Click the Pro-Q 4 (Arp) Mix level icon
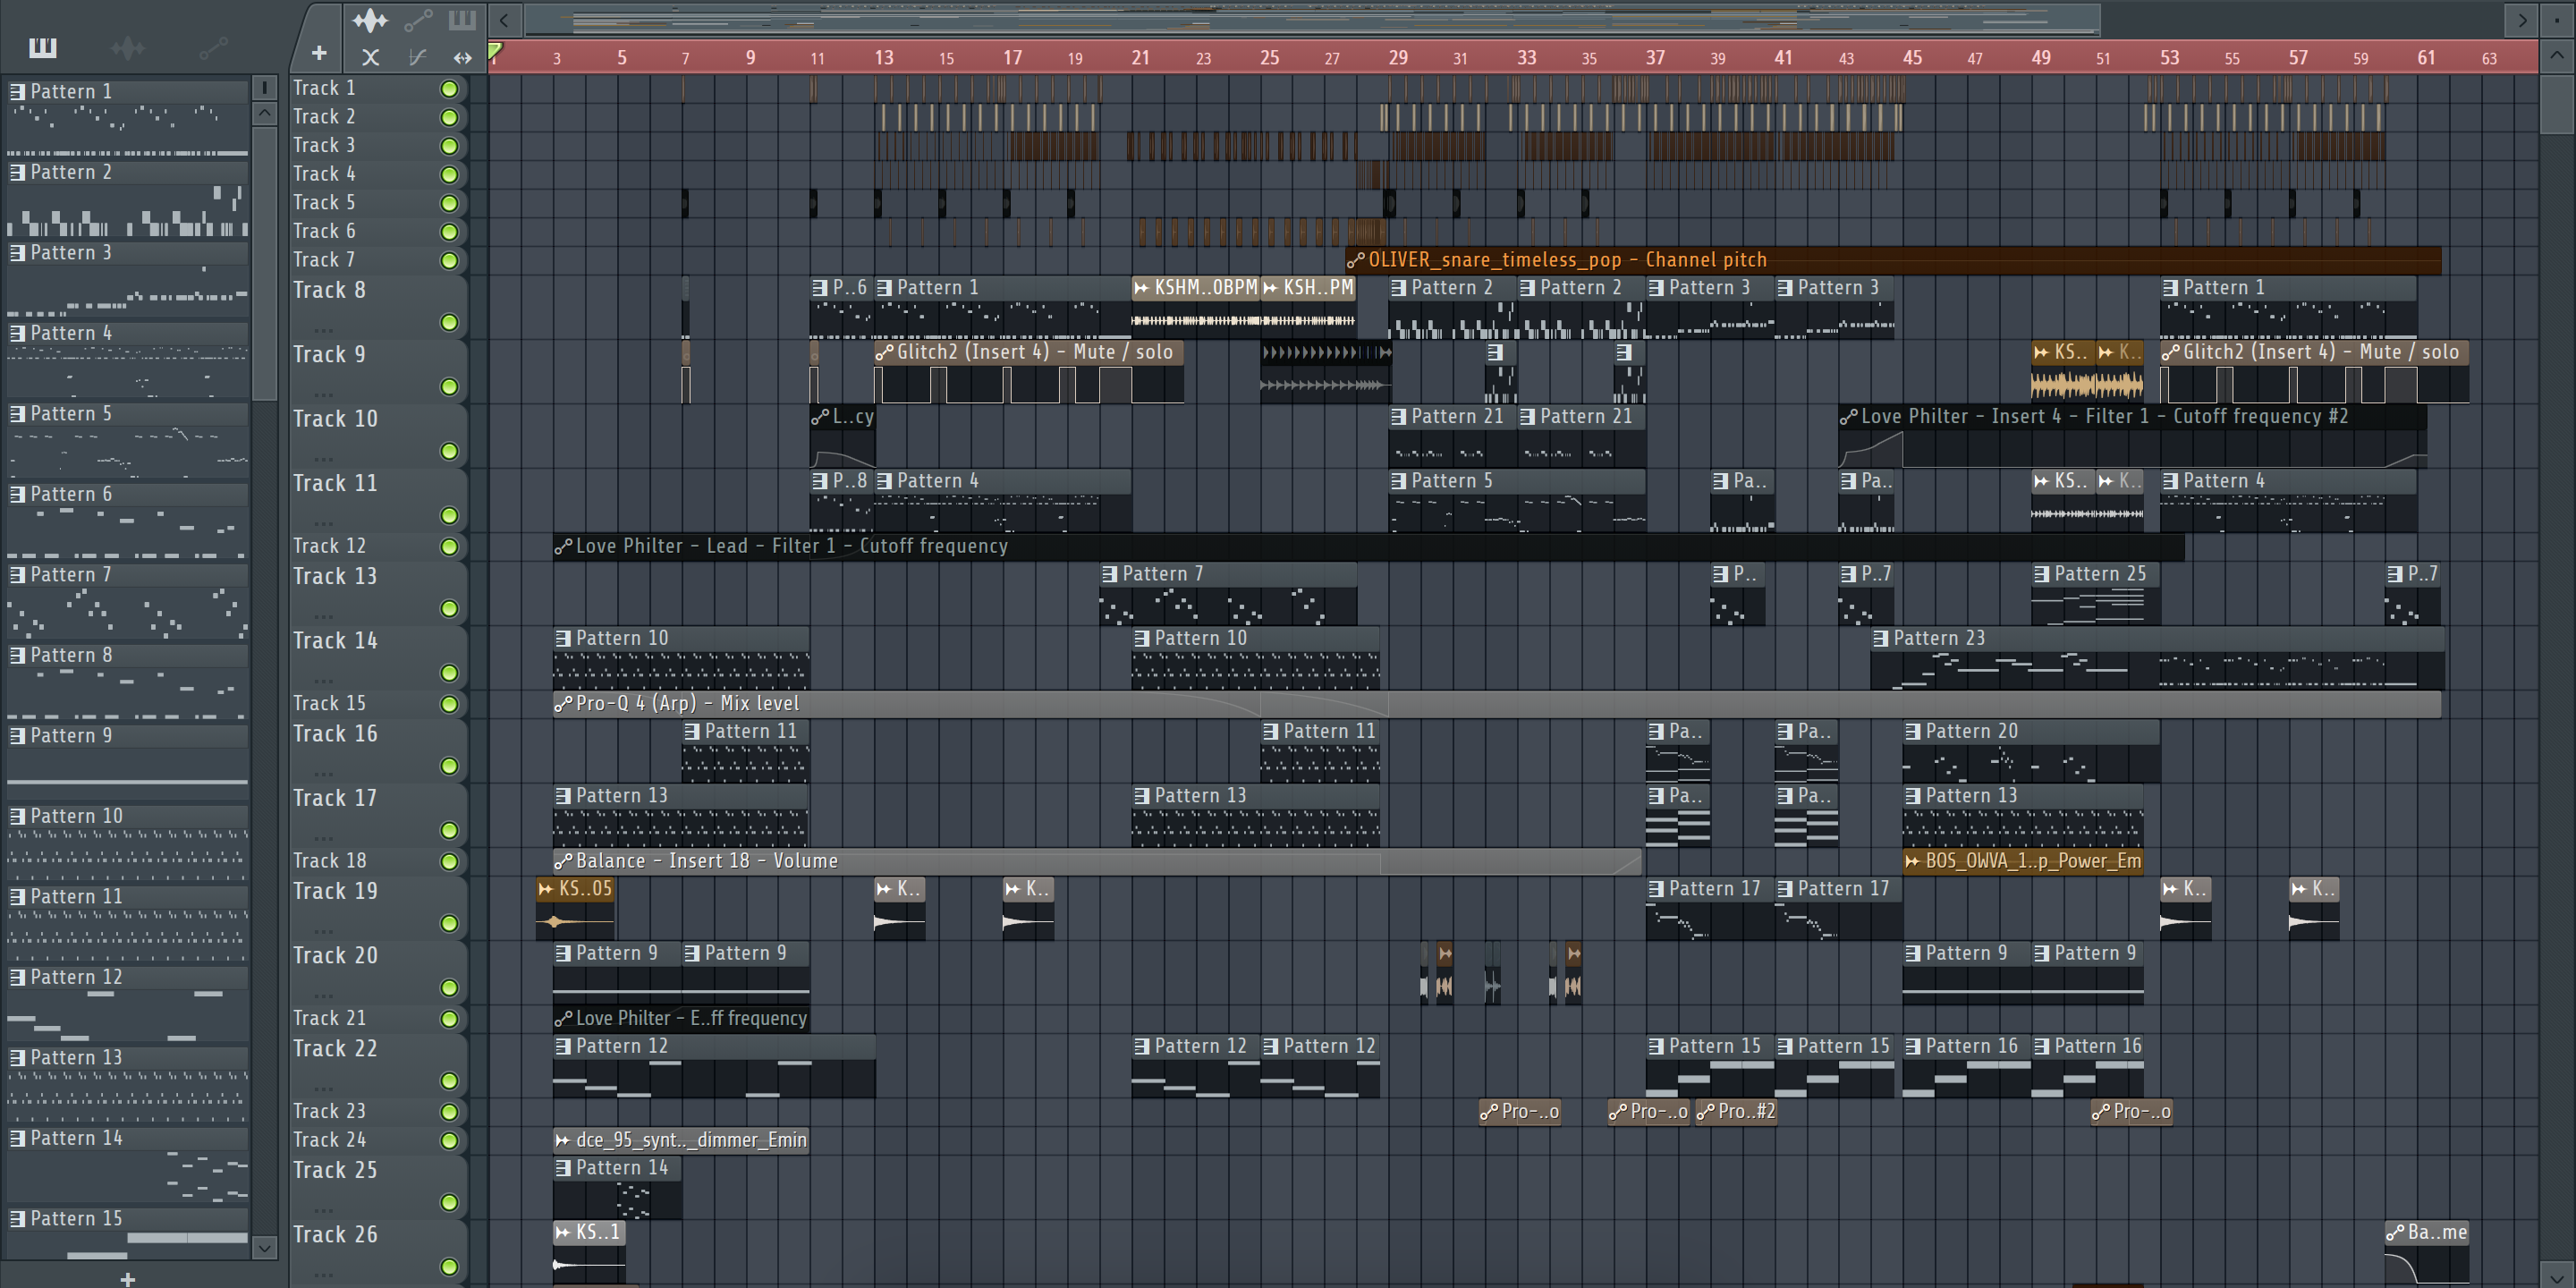The image size is (2576, 1288). (564, 704)
